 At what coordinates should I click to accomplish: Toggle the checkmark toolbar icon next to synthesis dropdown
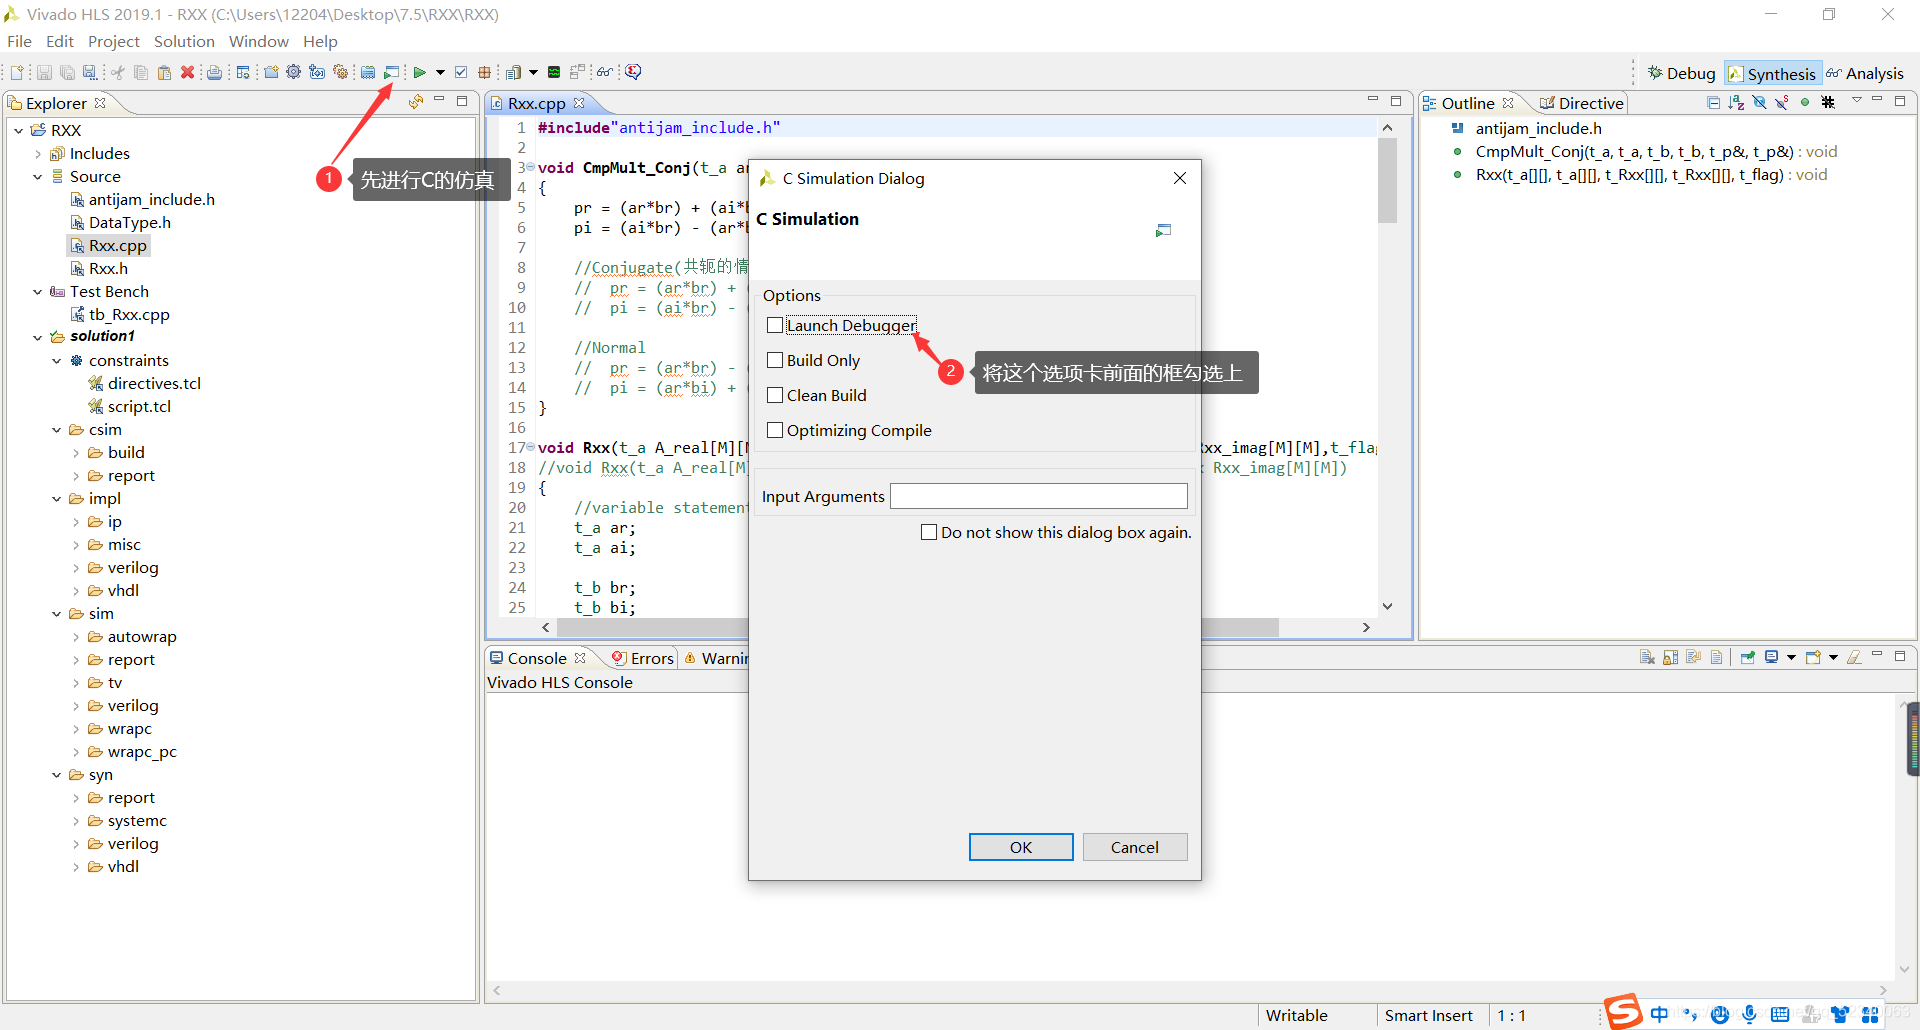(x=461, y=72)
